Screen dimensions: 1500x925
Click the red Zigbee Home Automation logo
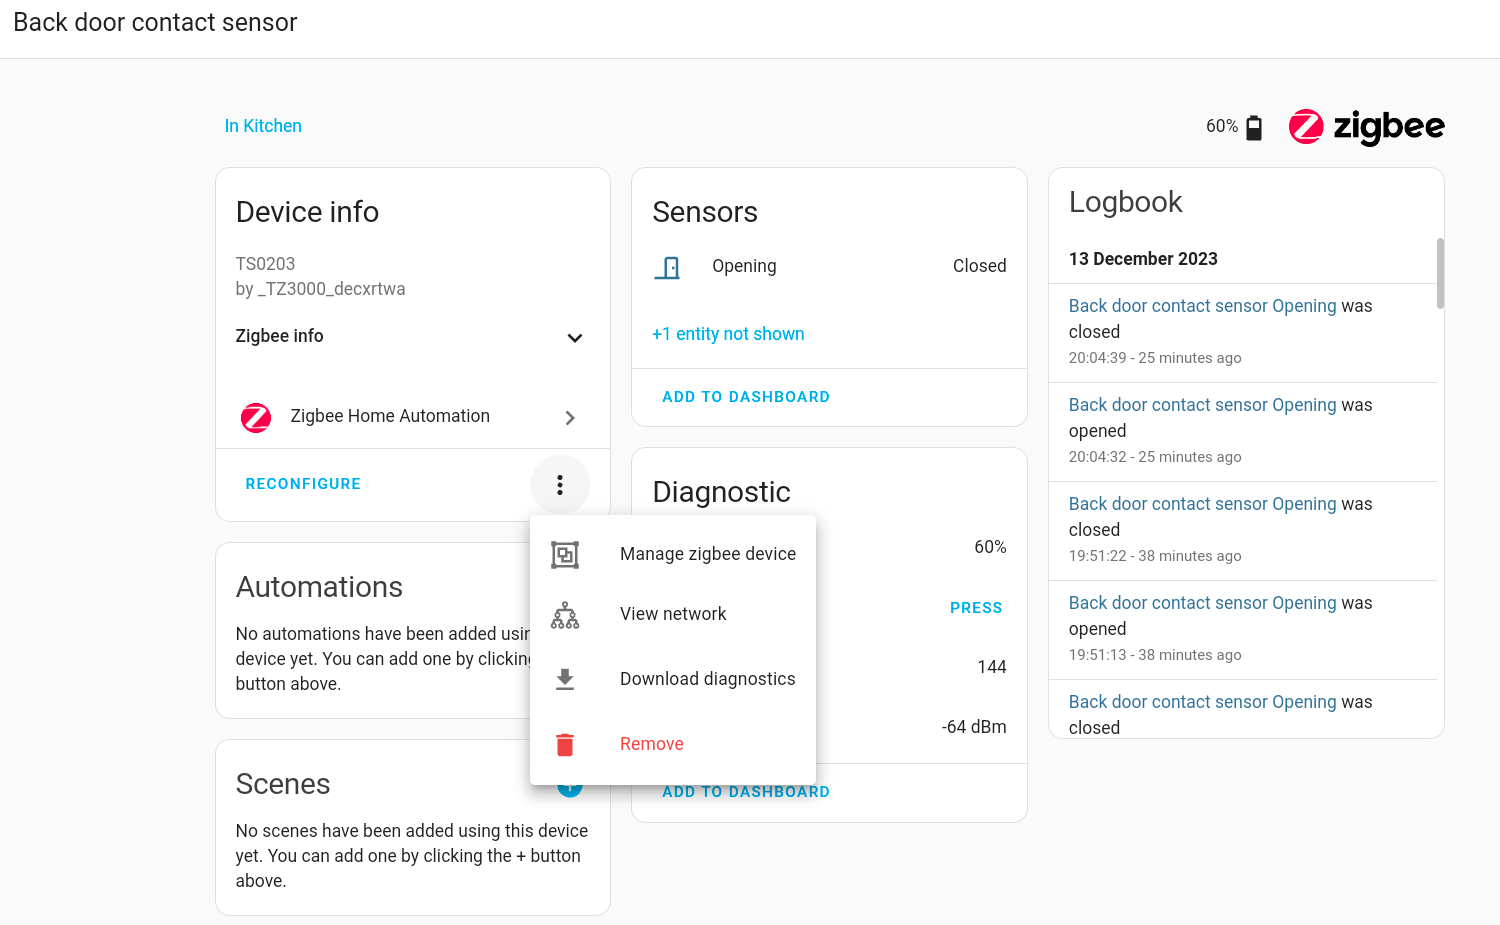point(256,417)
